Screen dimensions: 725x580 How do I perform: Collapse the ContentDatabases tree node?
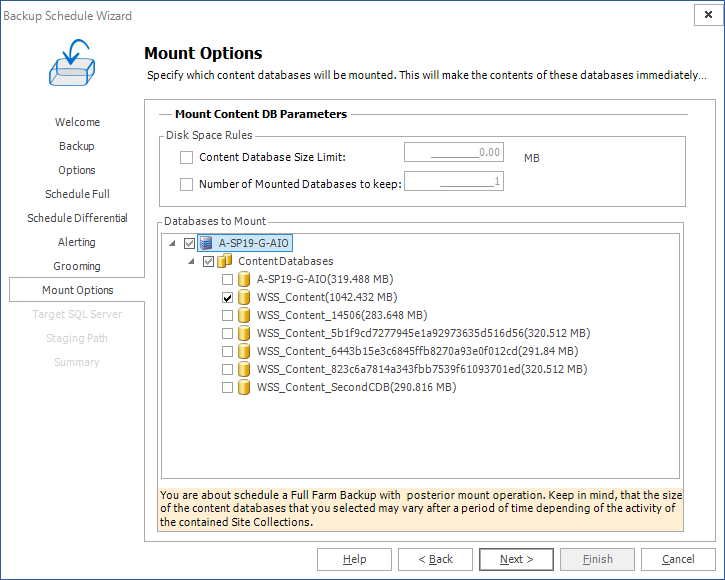[192, 261]
